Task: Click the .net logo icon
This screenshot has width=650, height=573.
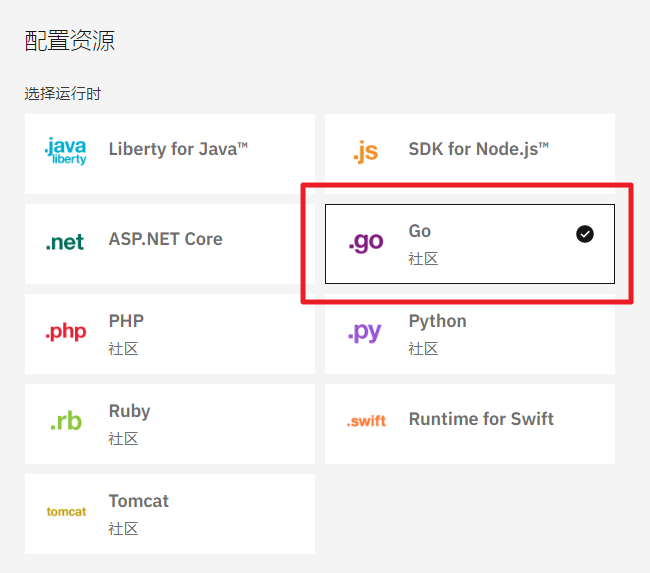Action: click(65, 241)
